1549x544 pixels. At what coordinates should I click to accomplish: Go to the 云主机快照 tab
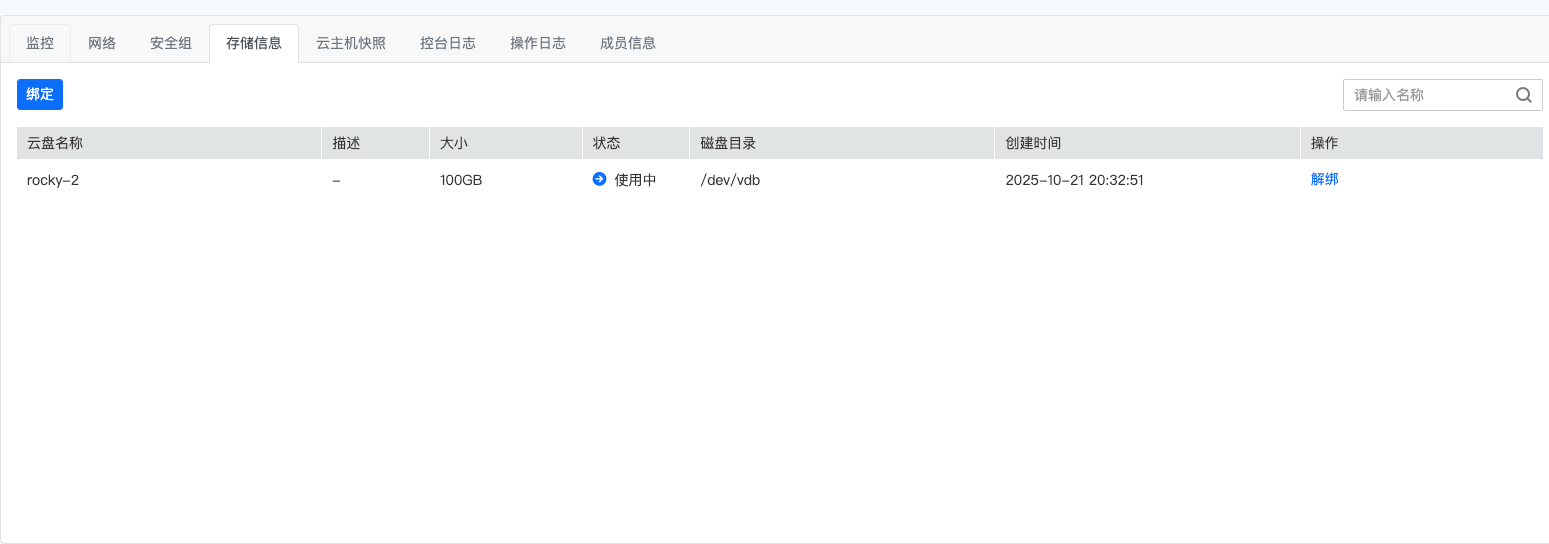[x=351, y=43]
